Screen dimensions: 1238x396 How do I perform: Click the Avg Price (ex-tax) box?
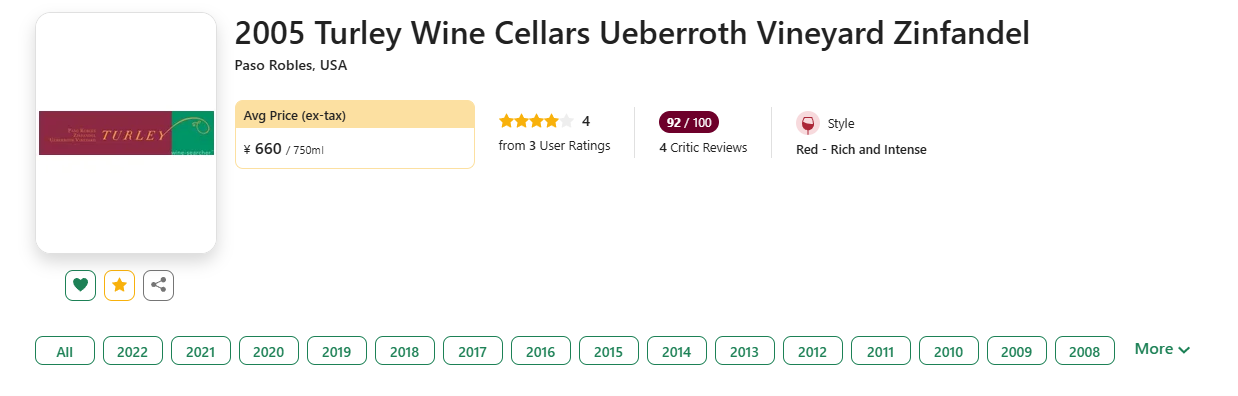(x=355, y=134)
